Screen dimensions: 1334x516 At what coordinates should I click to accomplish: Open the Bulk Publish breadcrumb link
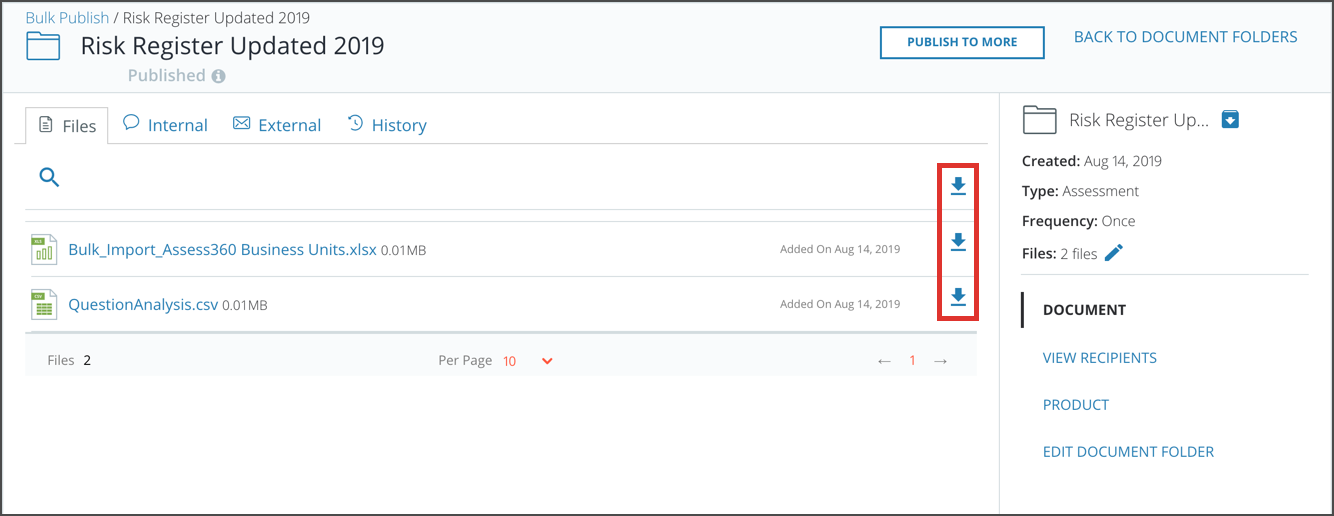click(x=67, y=18)
